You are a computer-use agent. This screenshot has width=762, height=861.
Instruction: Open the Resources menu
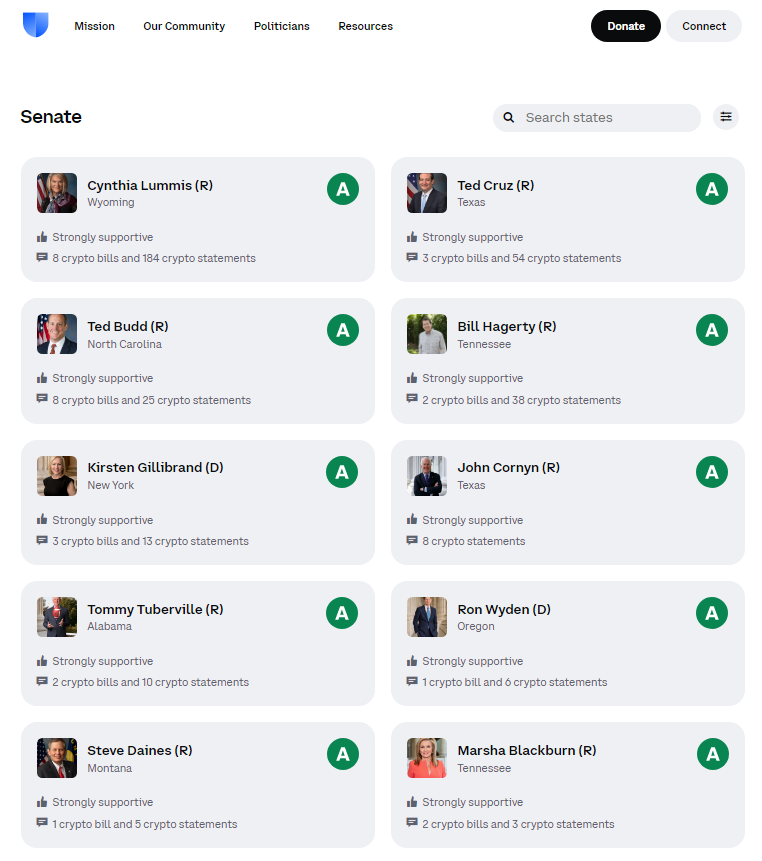tap(365, 26)
